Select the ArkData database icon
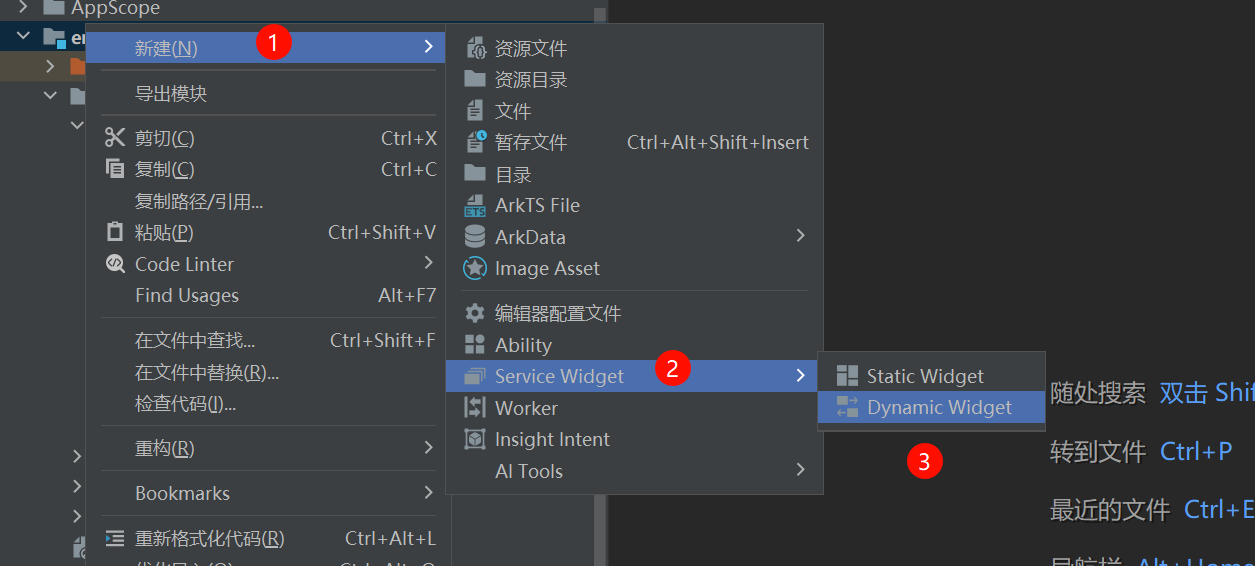1255x566 pixels. pyautogui.click(x=475, y=237)
